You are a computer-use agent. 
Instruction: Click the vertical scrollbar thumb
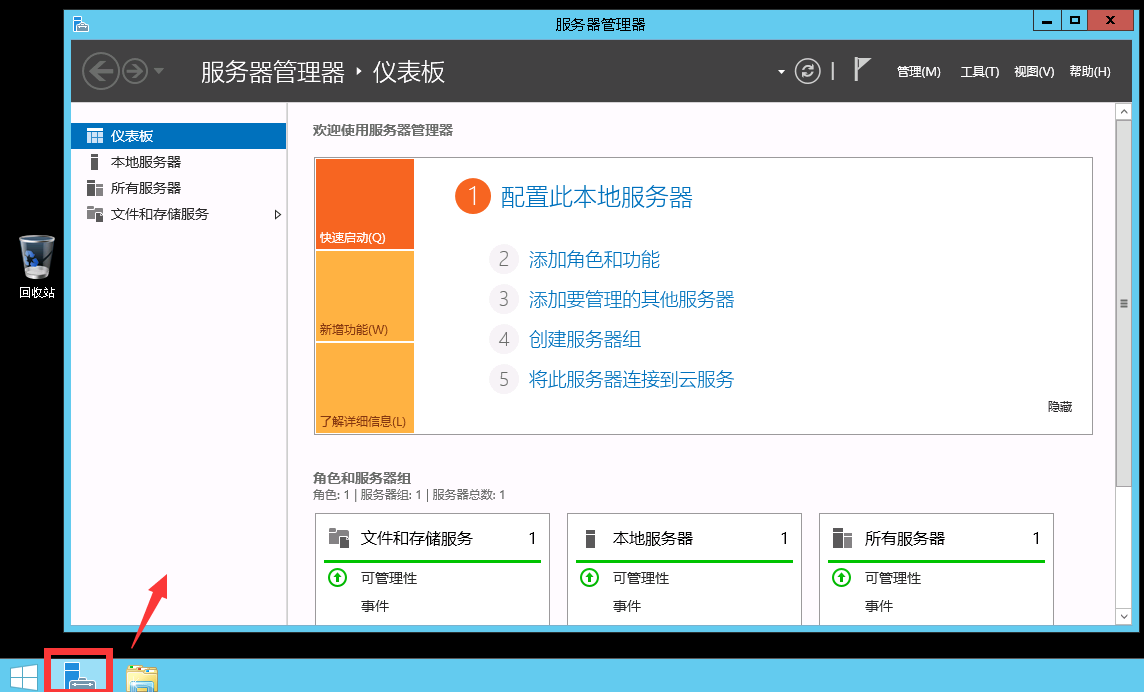click(1124, 304)
